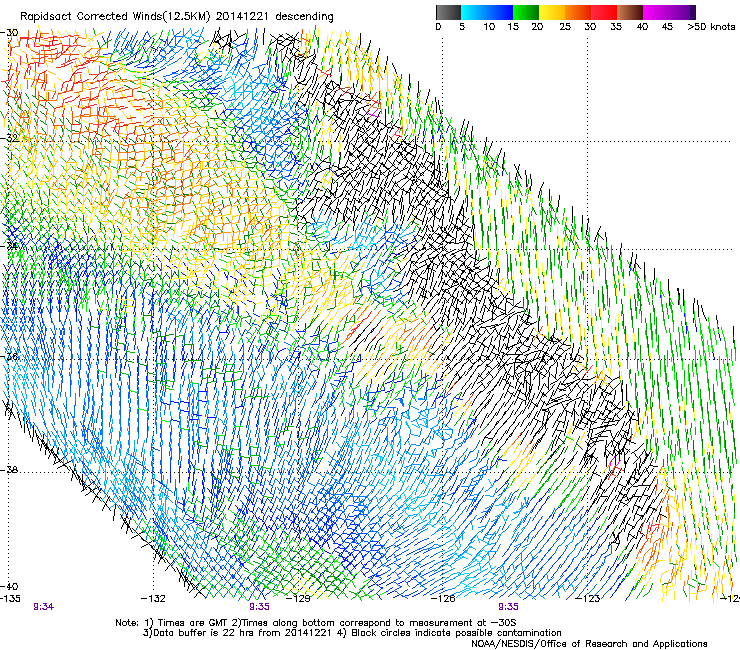Click the '25' legend scale label
The image size is (740, 650).
(x=565, y=27)
